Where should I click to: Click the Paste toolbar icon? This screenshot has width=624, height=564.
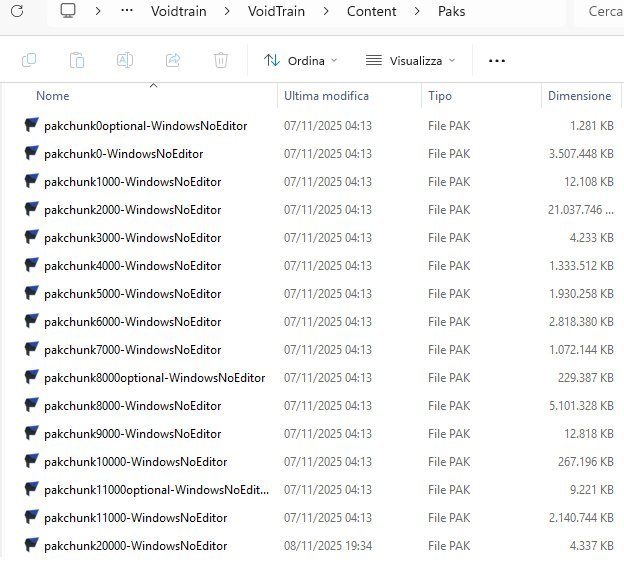click(x=77, y=60)
